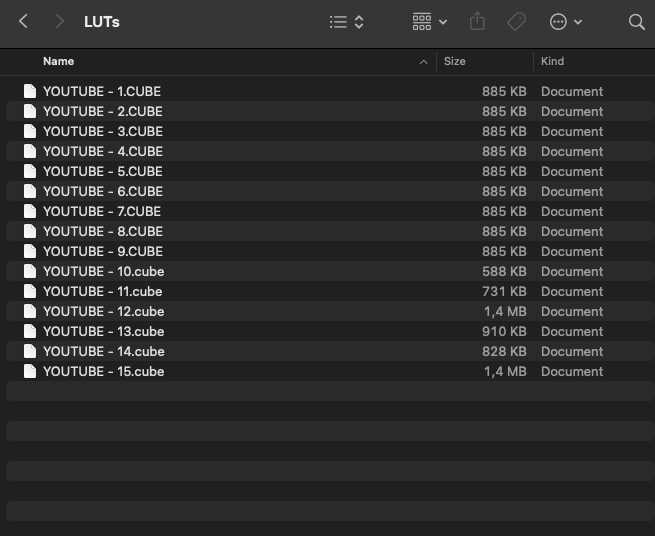The height and width of the screenshot is (536, 655).
Task: Click the back navigation arrow
Action: click(23, 21)
